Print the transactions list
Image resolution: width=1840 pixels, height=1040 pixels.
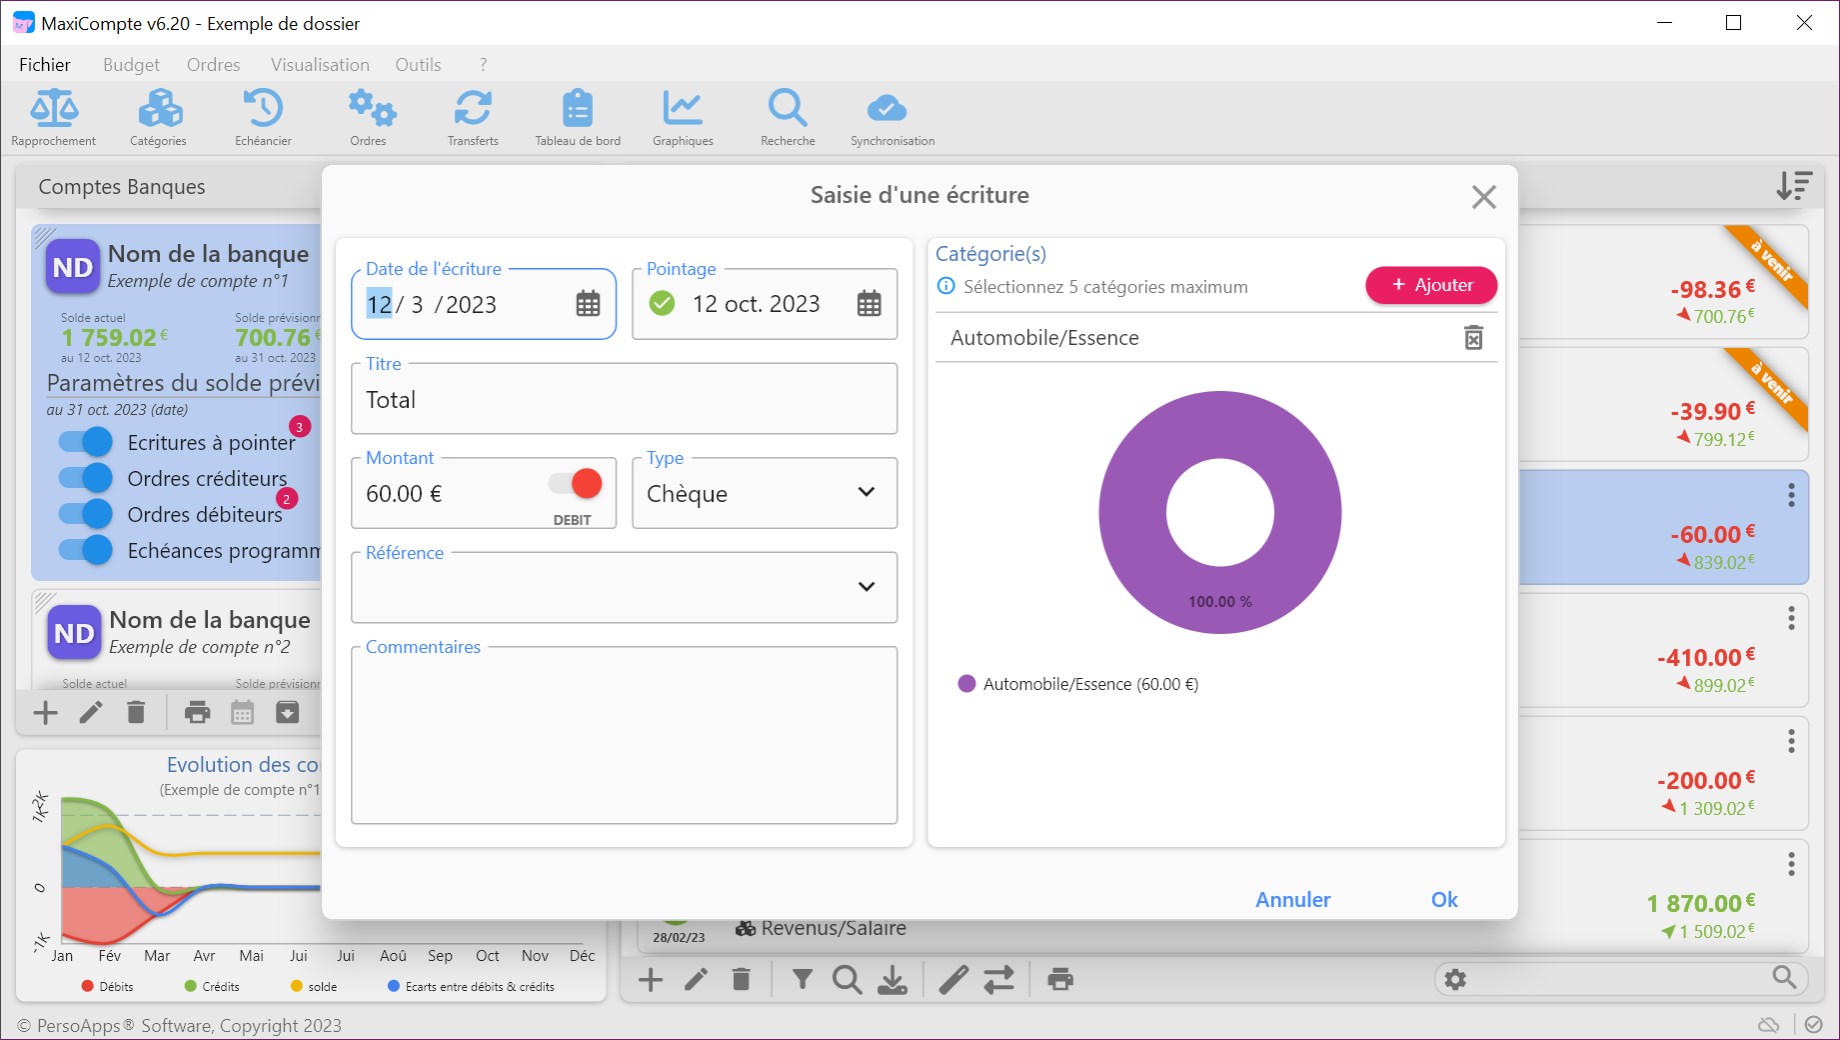(x=1061, y=980)
